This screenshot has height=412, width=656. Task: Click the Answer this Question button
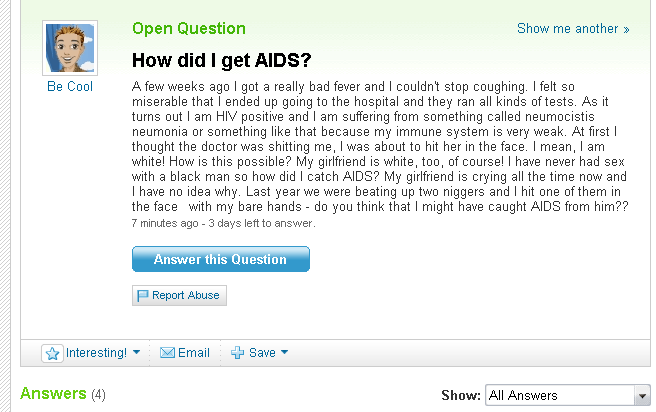point(221,259)
